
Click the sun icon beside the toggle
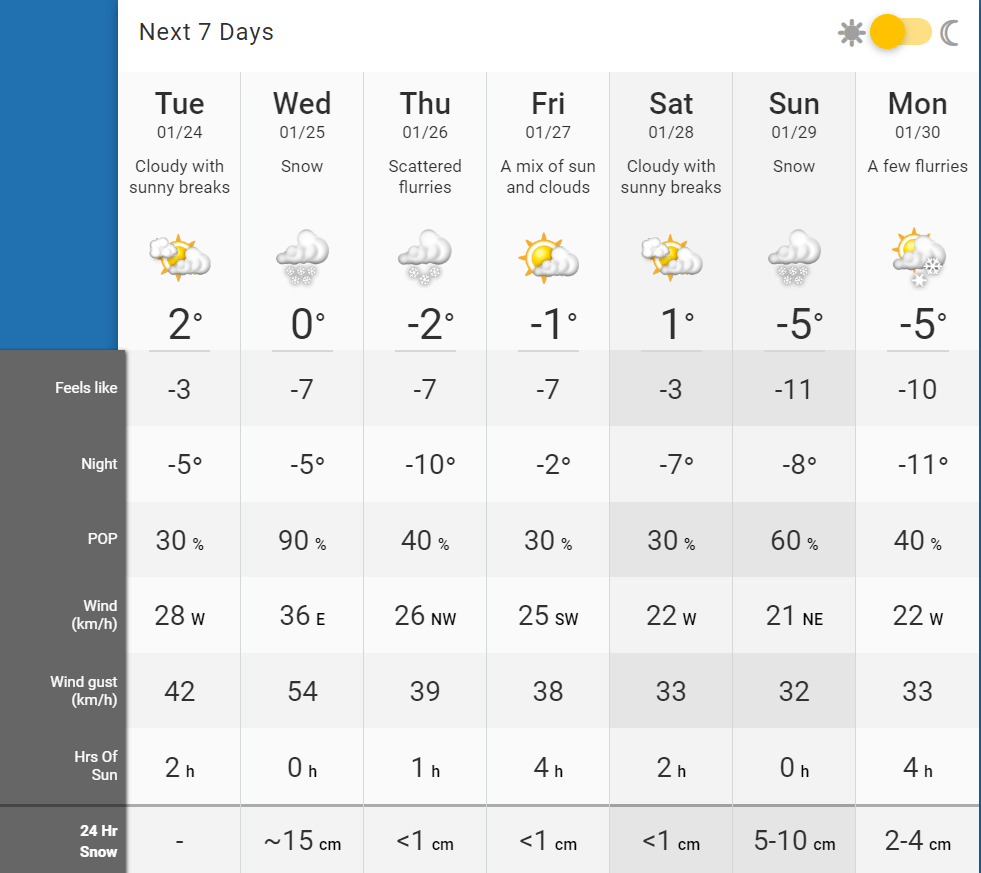(x=851, y=33)
